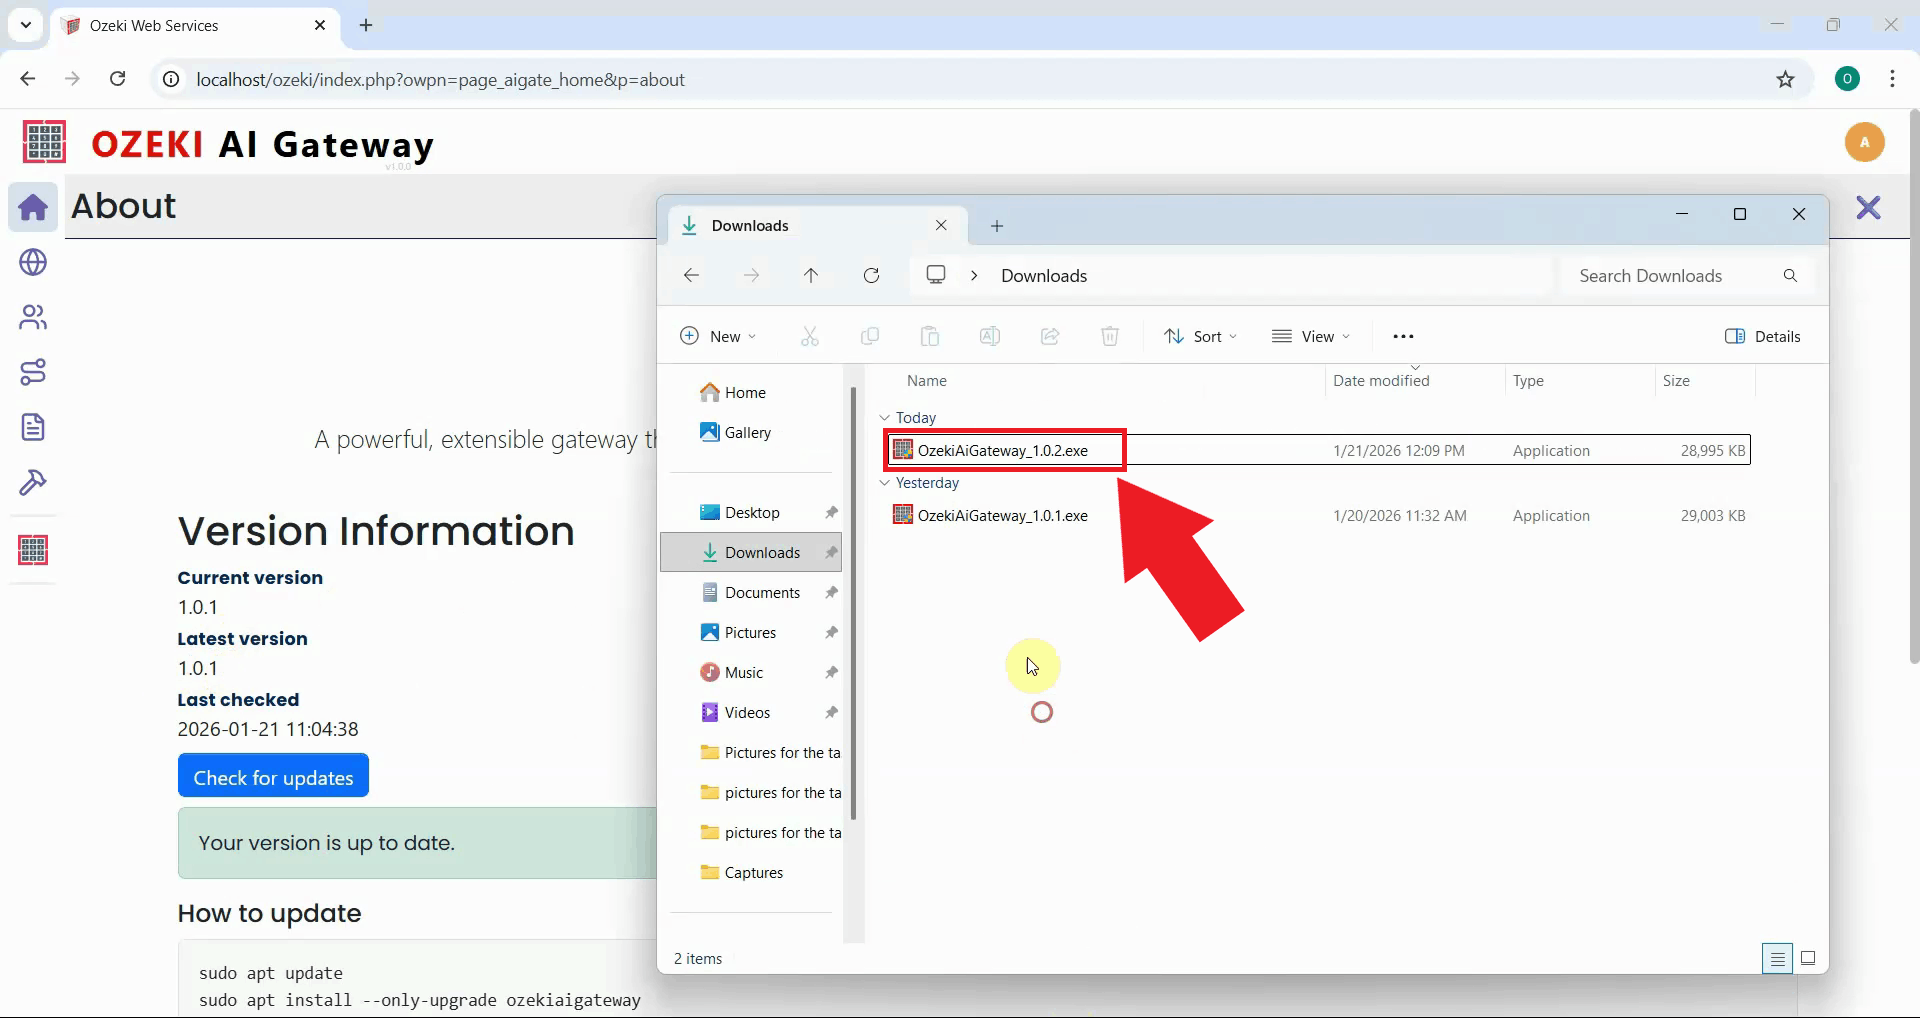Expand the View dropdown menu

click(1311, 337)
